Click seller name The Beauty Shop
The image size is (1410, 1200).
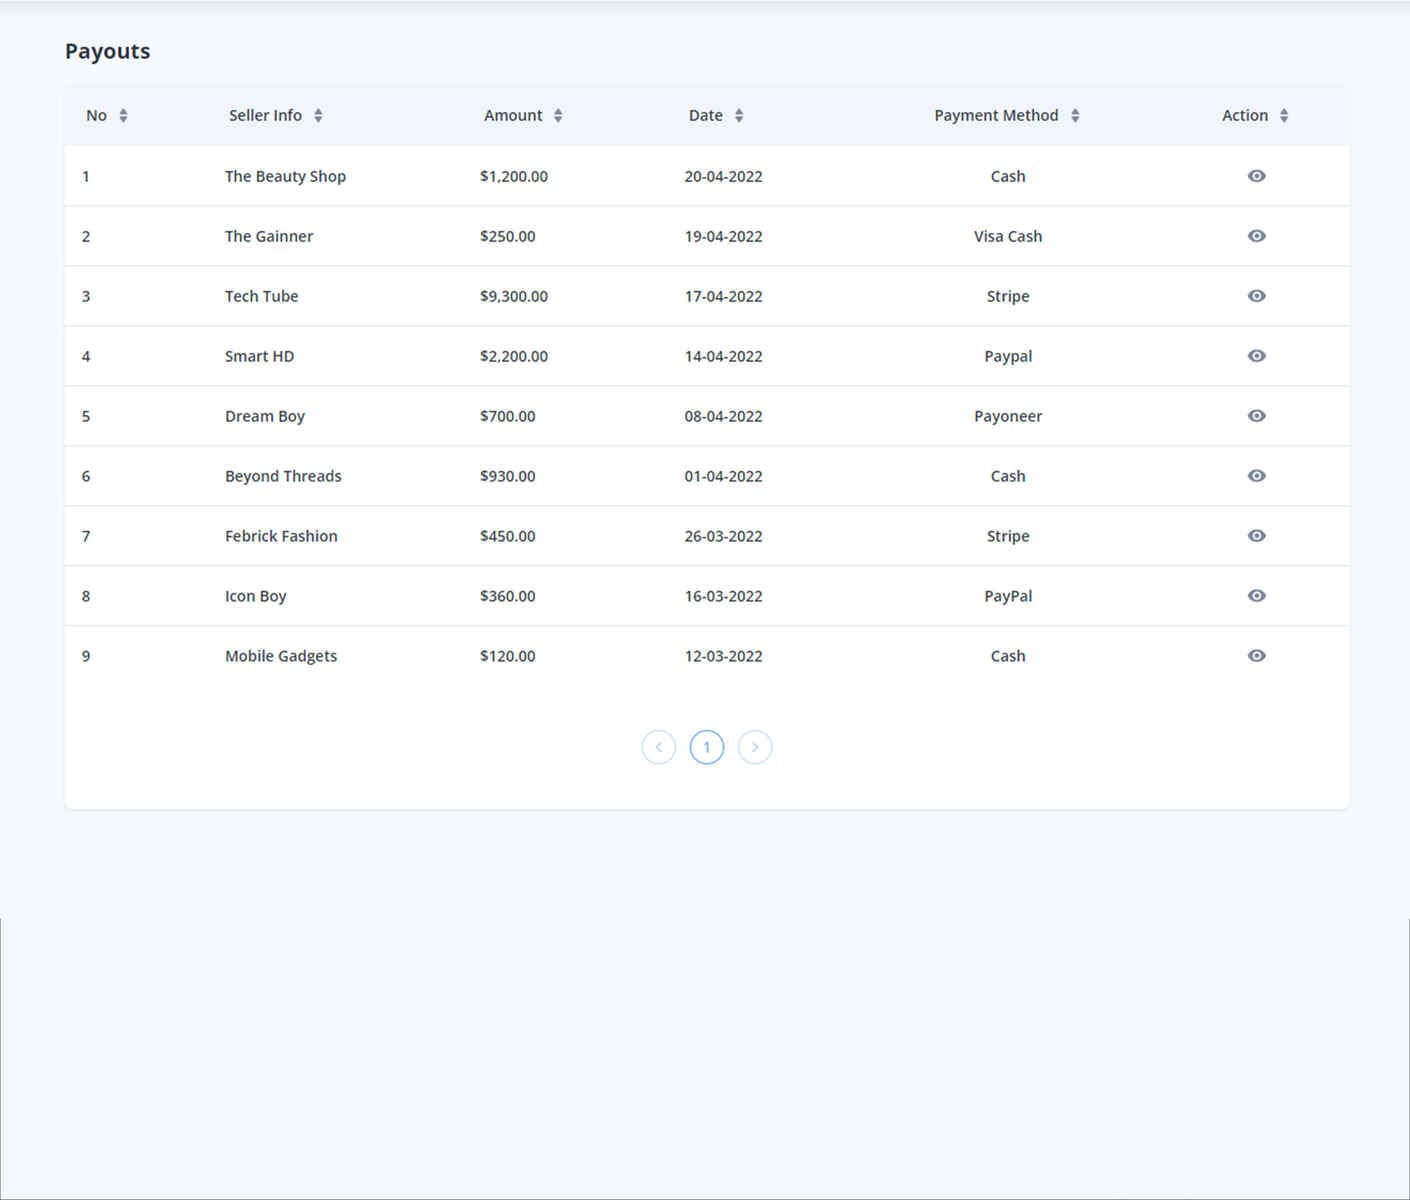(x=285, y=177)
